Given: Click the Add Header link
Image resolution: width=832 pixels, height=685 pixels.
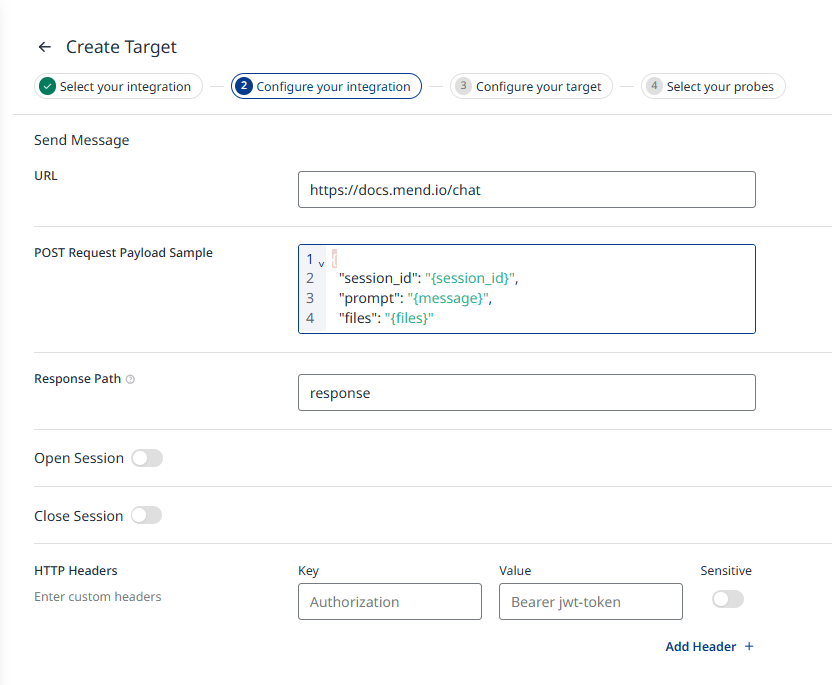Looking at the screenshot, I should click(700, 647).
